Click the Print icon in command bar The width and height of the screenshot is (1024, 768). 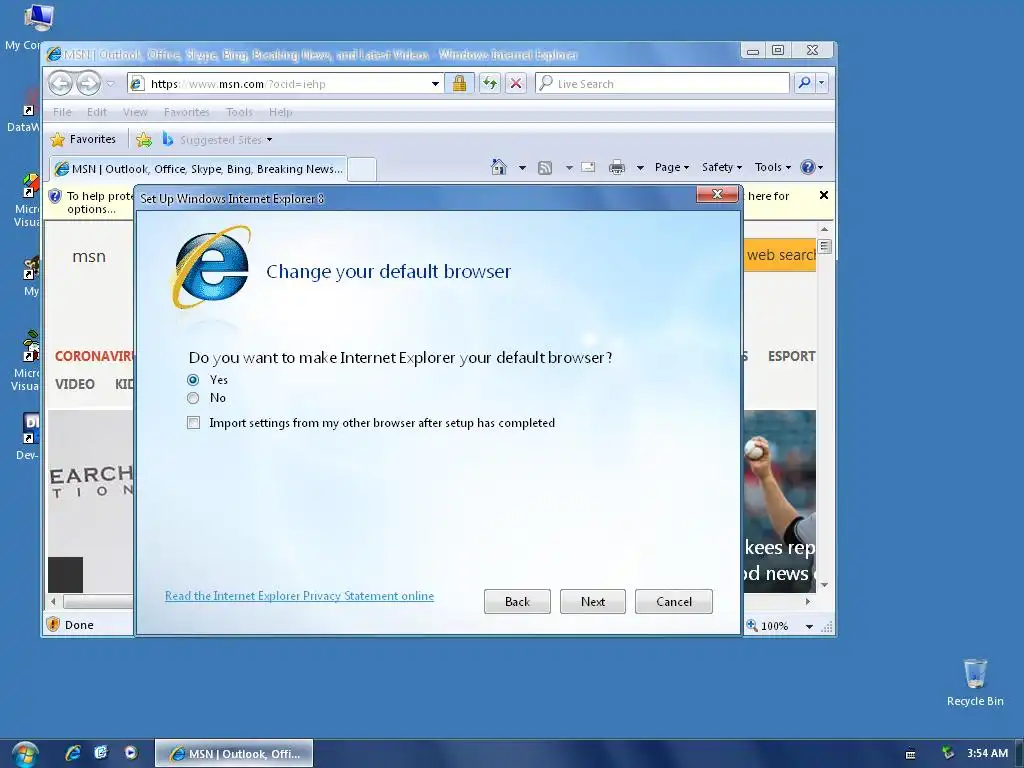coord(616,168)
